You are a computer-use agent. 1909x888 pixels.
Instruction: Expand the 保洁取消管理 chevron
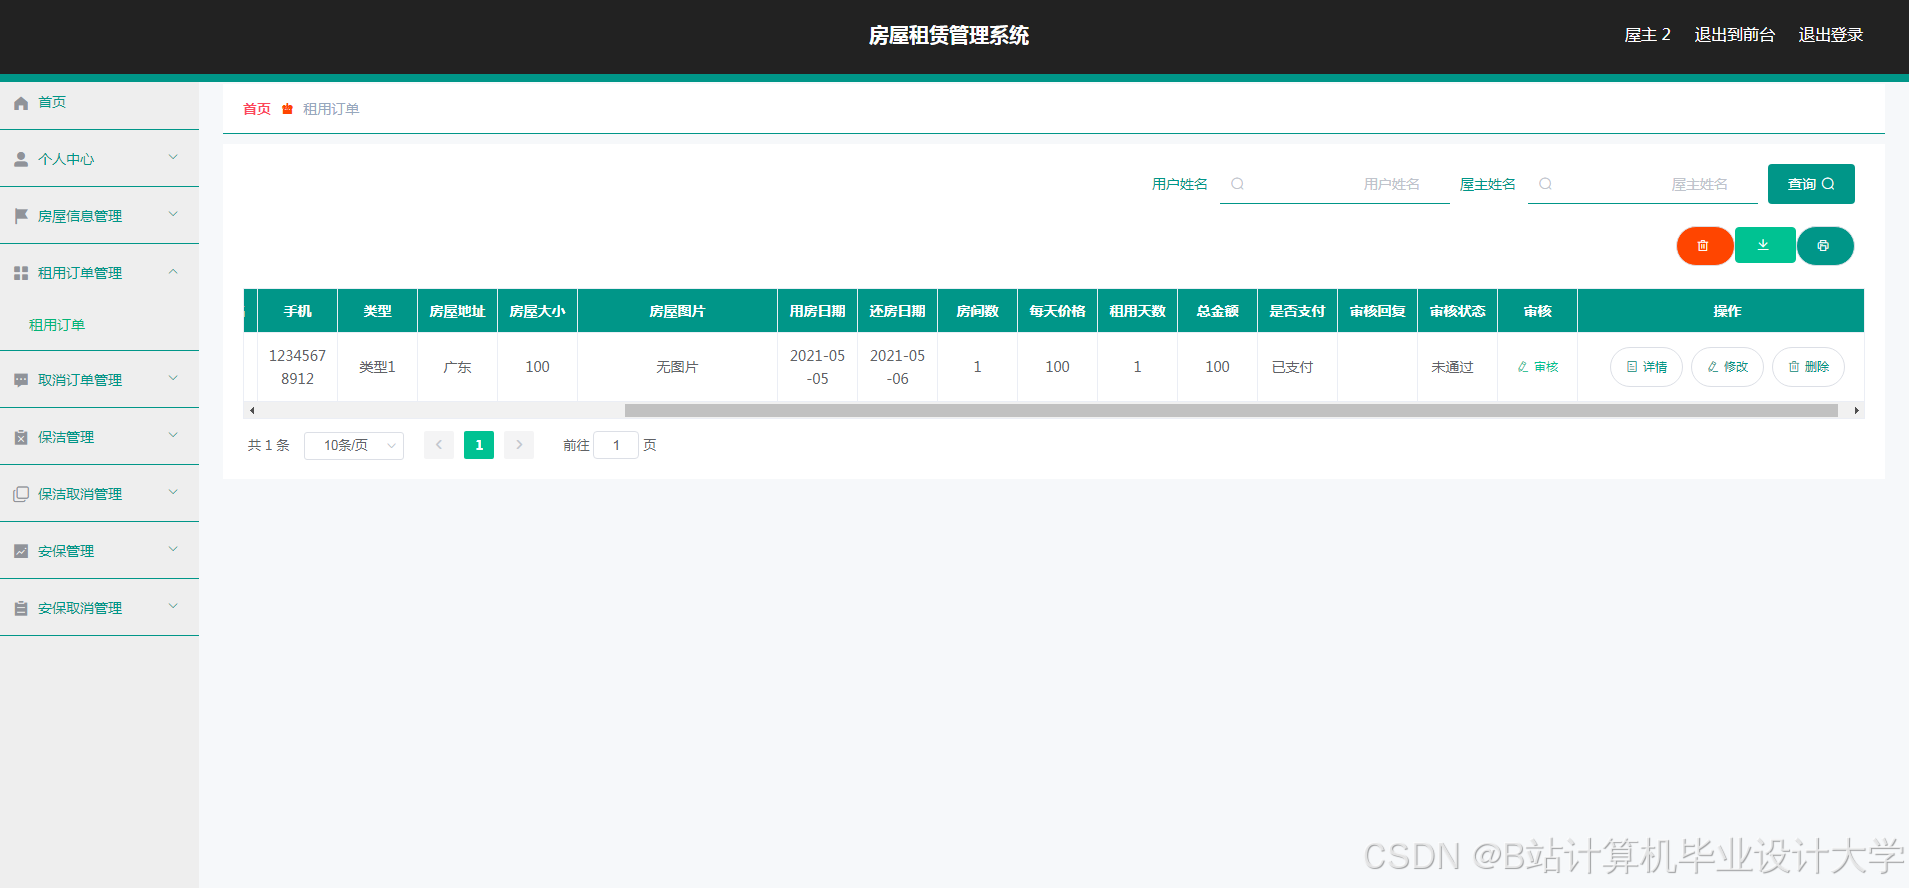click(173, 492)
